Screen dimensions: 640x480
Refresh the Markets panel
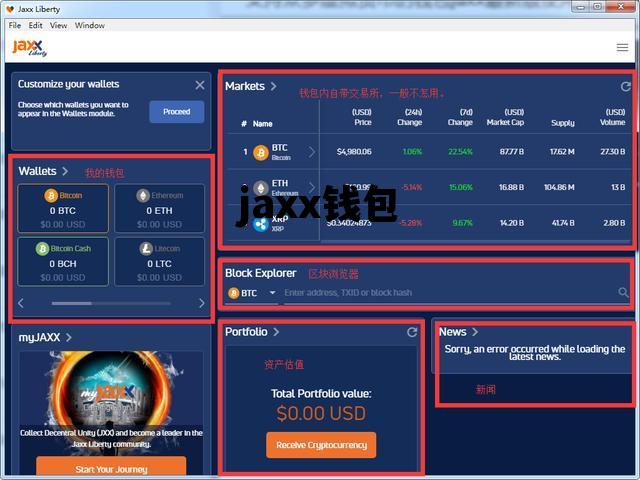625,87
